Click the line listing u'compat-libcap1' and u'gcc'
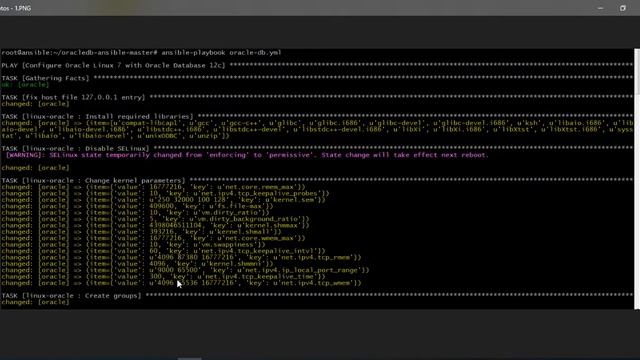Screen dimensions: 640x360 317,123
